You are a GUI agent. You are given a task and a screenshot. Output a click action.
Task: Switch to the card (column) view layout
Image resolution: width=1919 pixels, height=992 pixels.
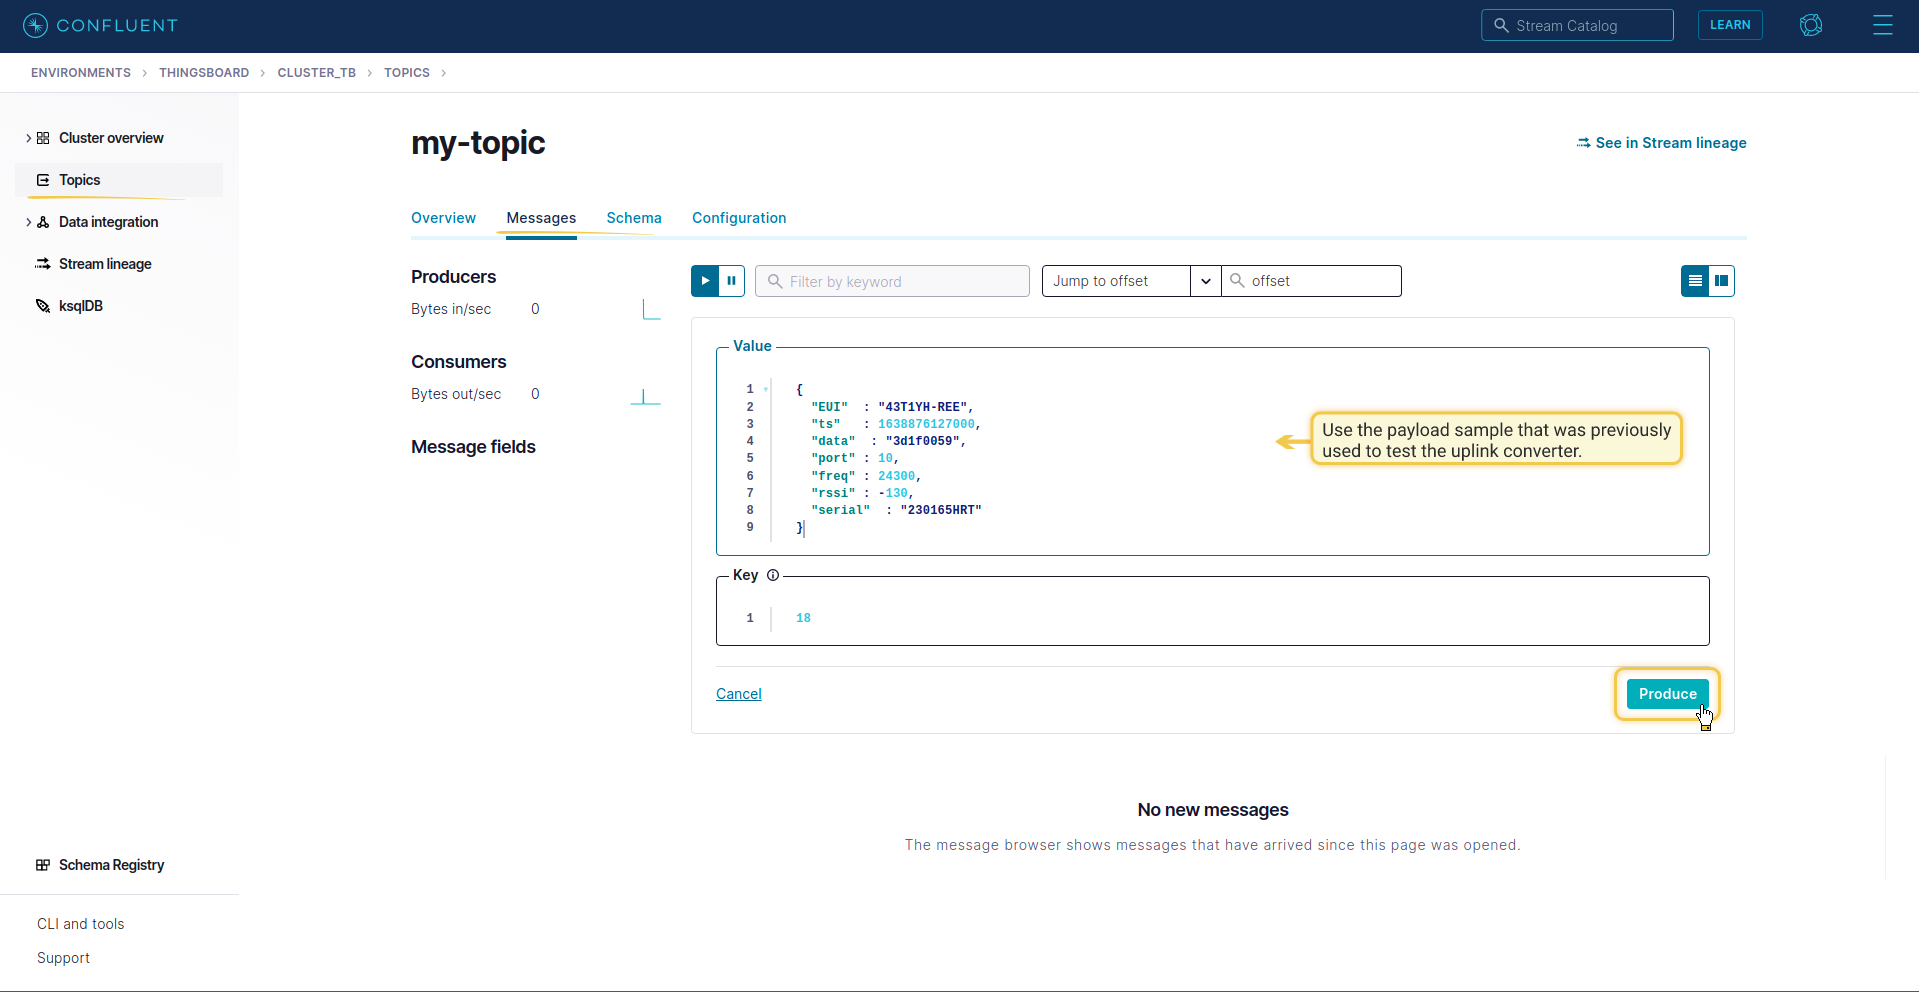(x=1721, y=281)
